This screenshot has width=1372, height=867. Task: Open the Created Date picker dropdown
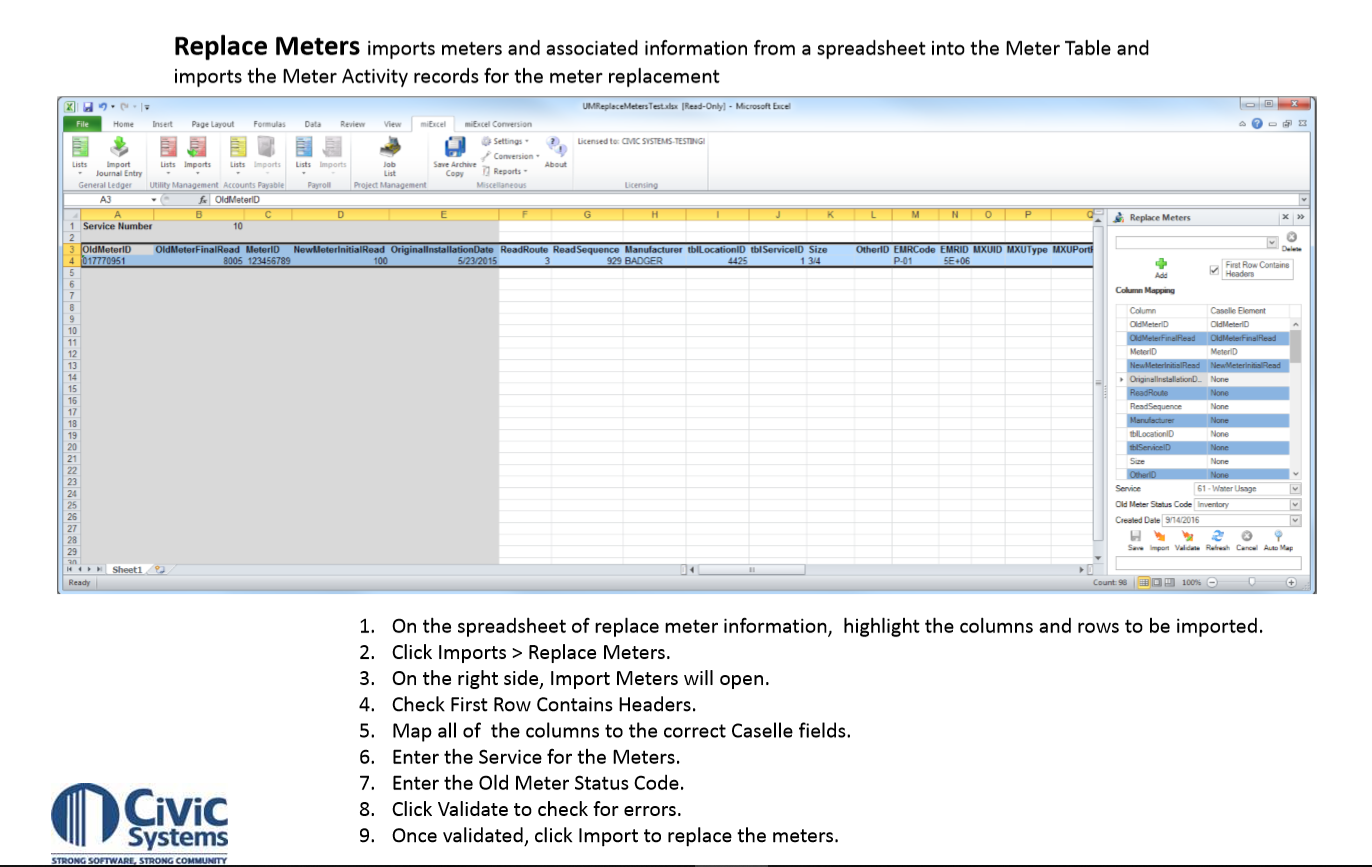pos(1295,521)
